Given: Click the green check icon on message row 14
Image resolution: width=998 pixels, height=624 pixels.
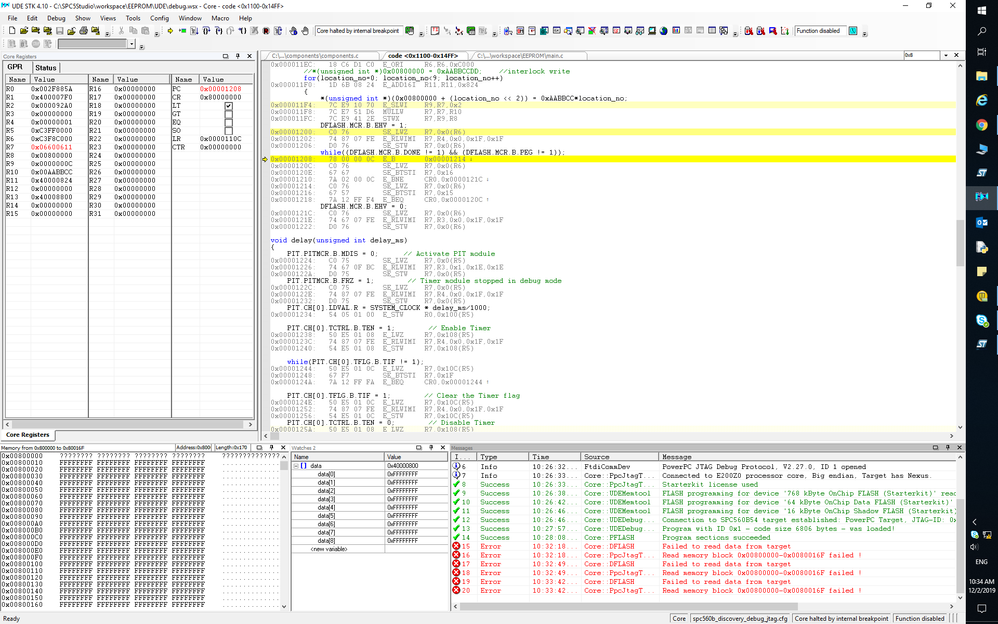Looking at the screenshot, I should click(456, 537).
